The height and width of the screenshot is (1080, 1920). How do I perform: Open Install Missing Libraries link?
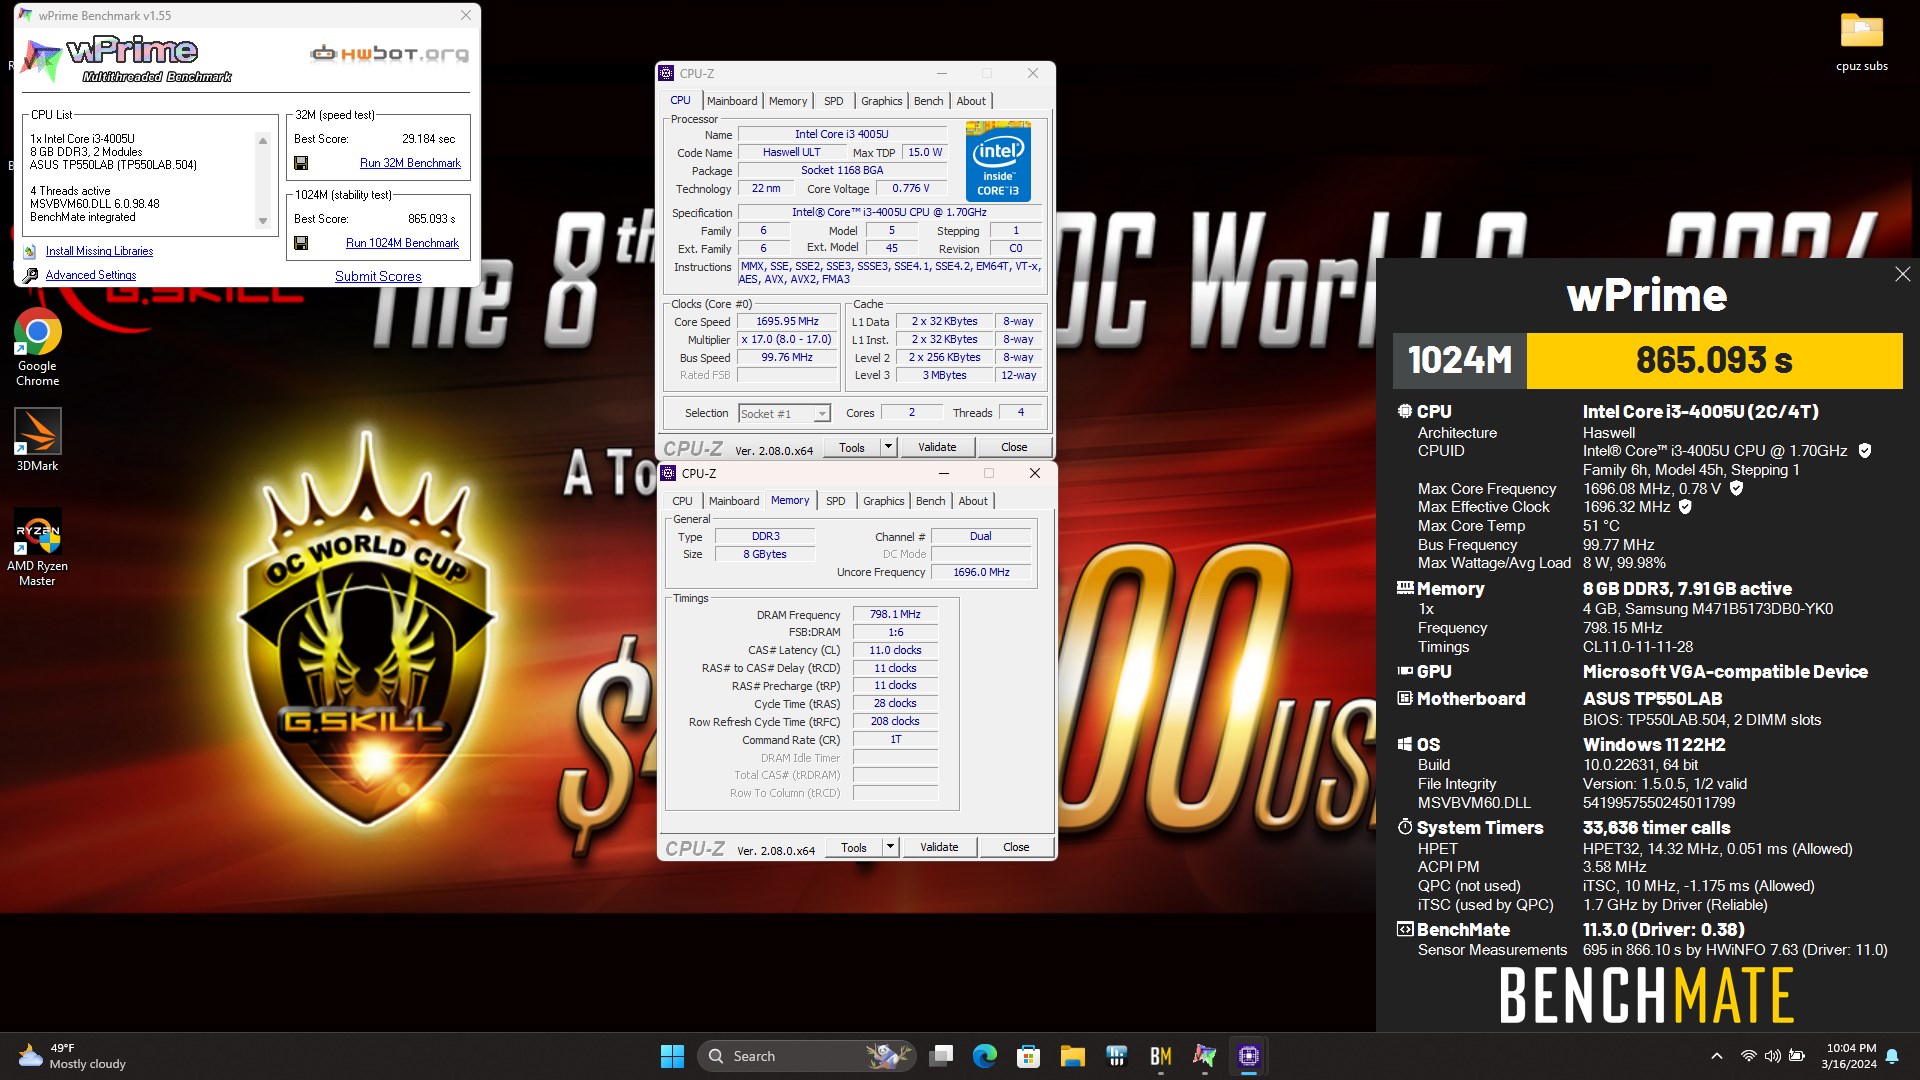99,251
